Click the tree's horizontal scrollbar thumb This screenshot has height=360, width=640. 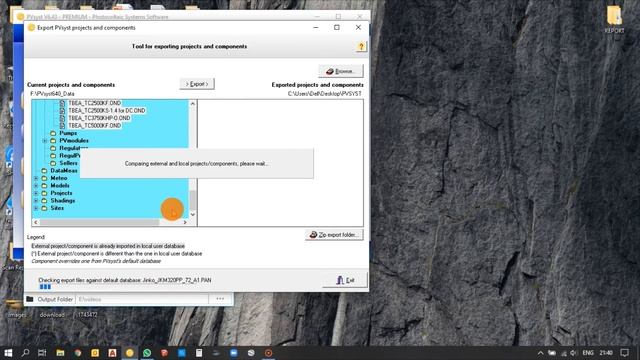pos(99,222)
